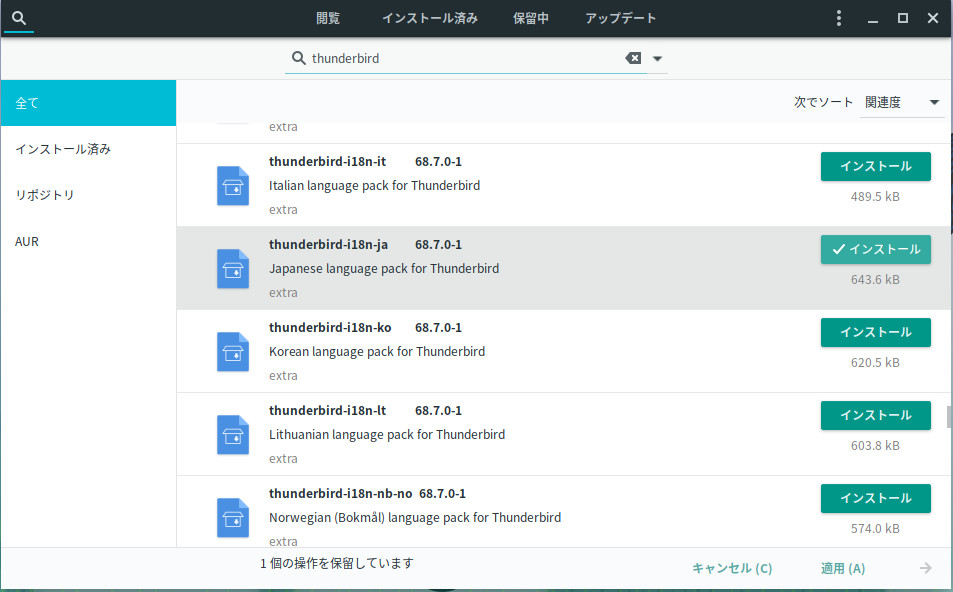This screenshot has width=953, height=592.
Task: Open the 保留中 tab
Action: 531,18
